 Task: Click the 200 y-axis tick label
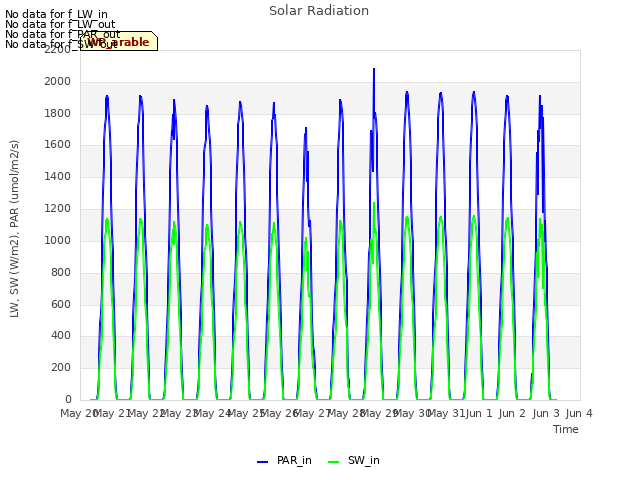(x=61, y=367)
